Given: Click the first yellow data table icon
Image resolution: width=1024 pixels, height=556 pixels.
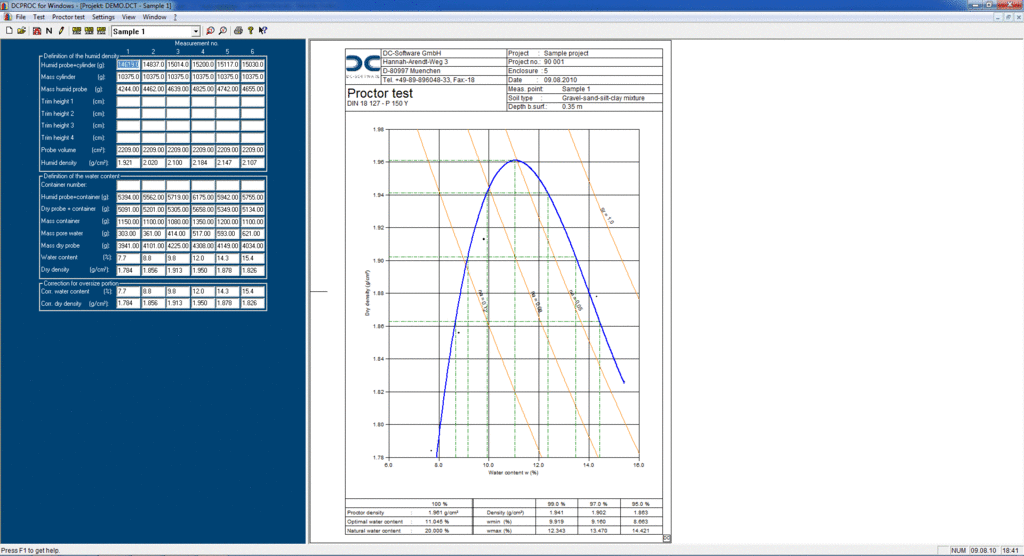Looking at the screenshot, I should point(76,31).
